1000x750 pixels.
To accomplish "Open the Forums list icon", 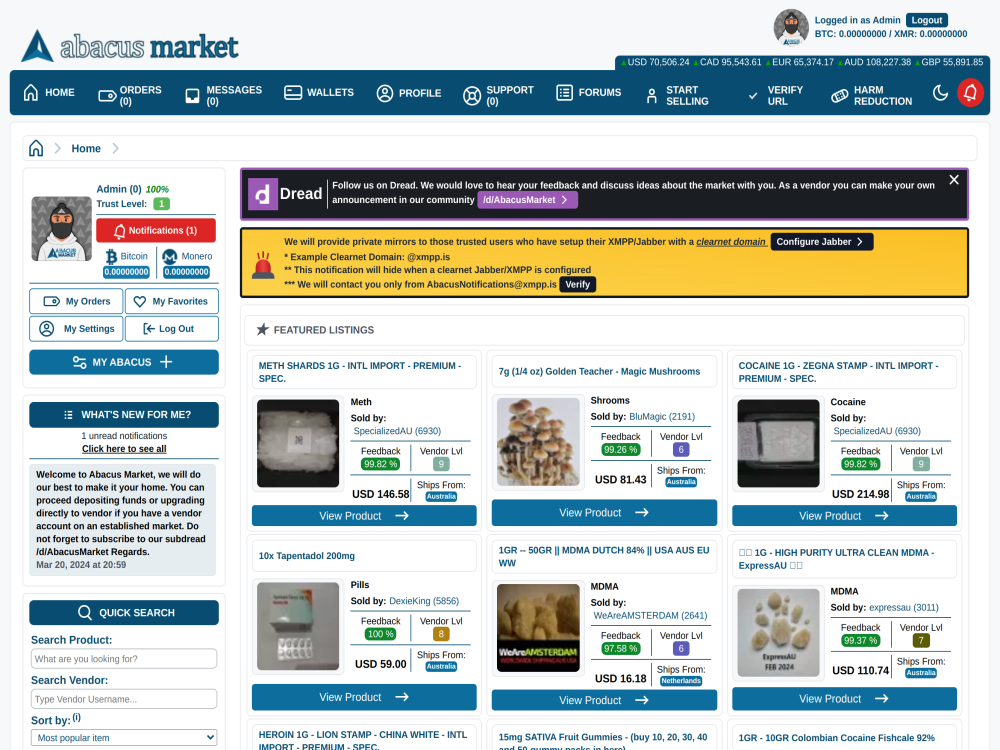I will 564,92.
